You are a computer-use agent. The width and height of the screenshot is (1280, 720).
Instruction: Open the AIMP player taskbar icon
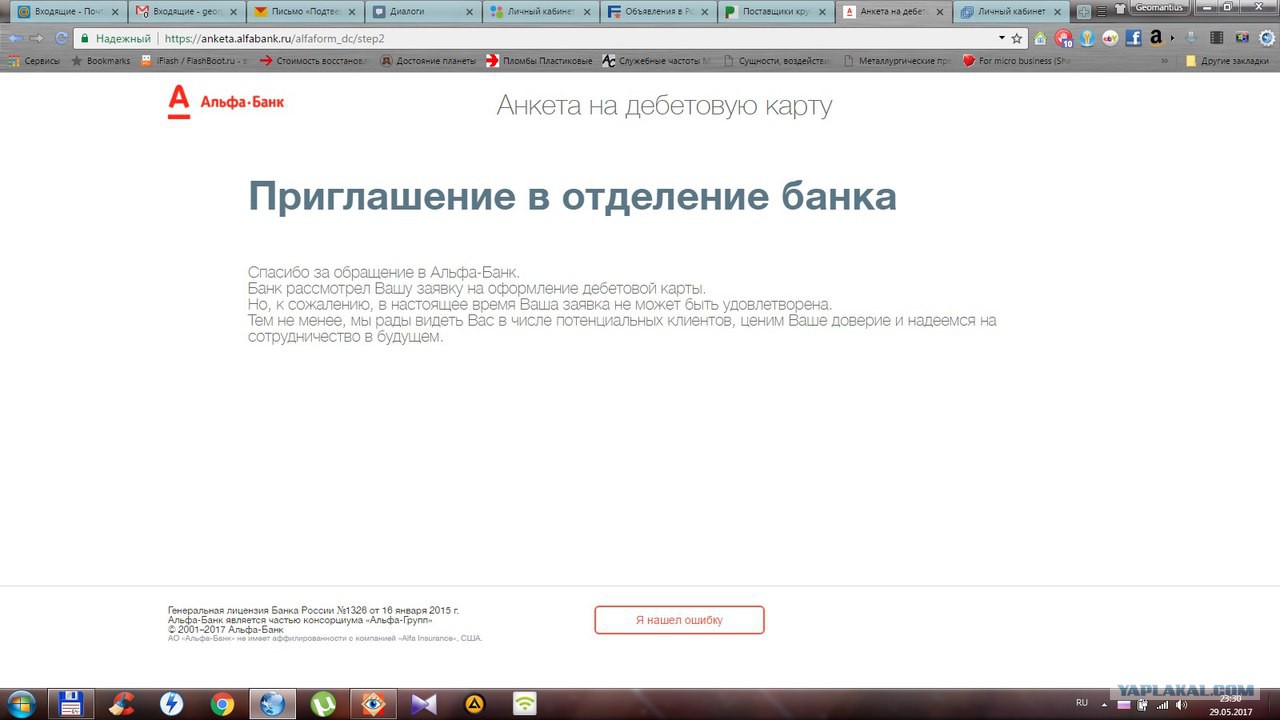pos(474,704)
